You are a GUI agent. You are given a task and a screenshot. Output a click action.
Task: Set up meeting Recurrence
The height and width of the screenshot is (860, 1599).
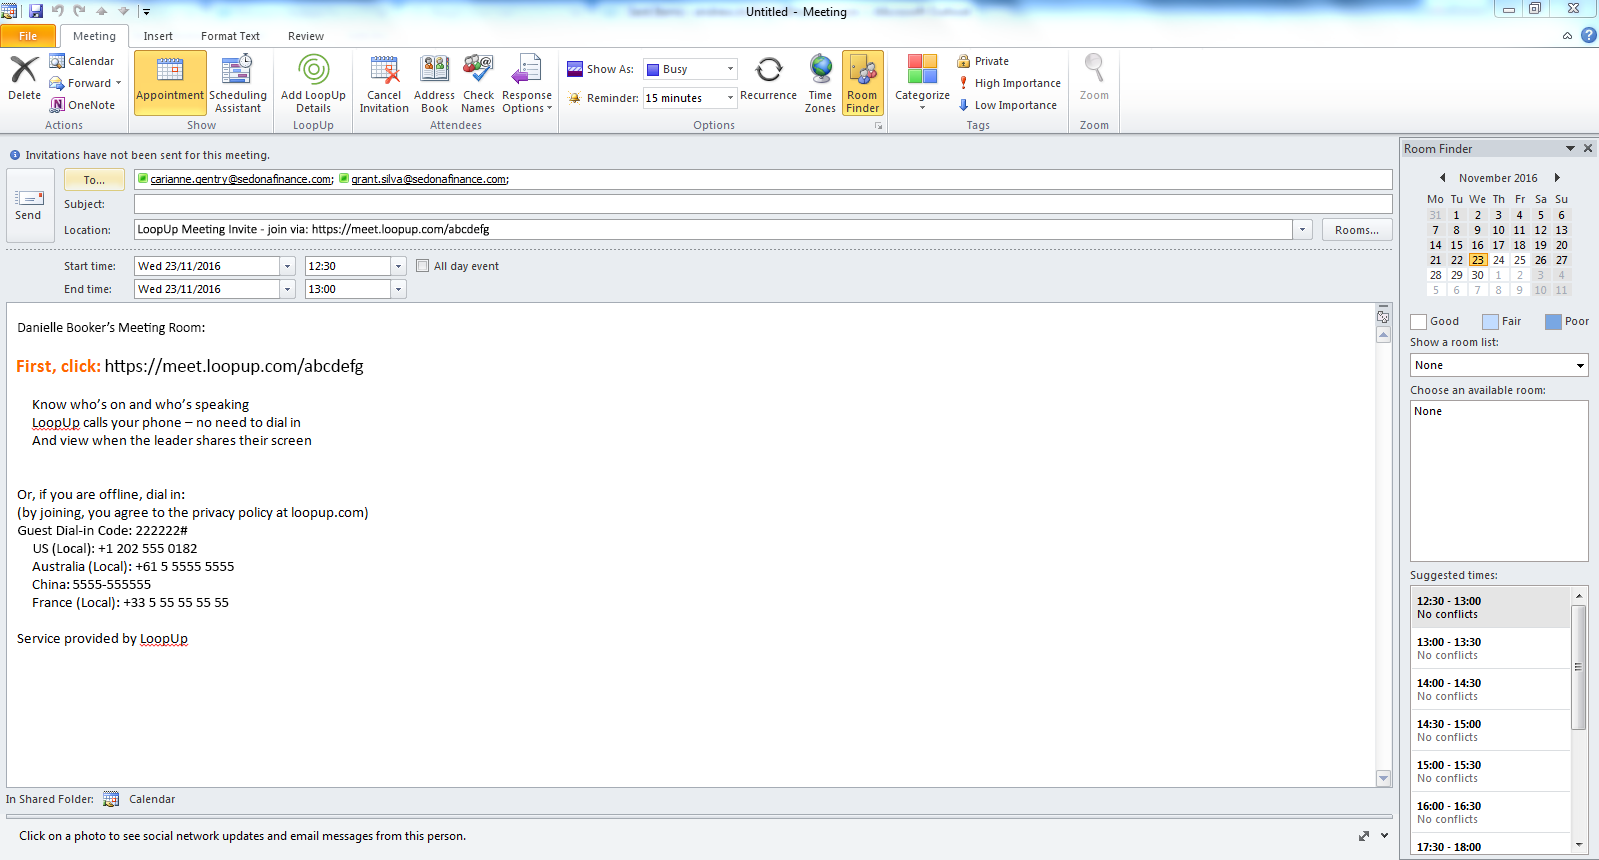(768, 79)
